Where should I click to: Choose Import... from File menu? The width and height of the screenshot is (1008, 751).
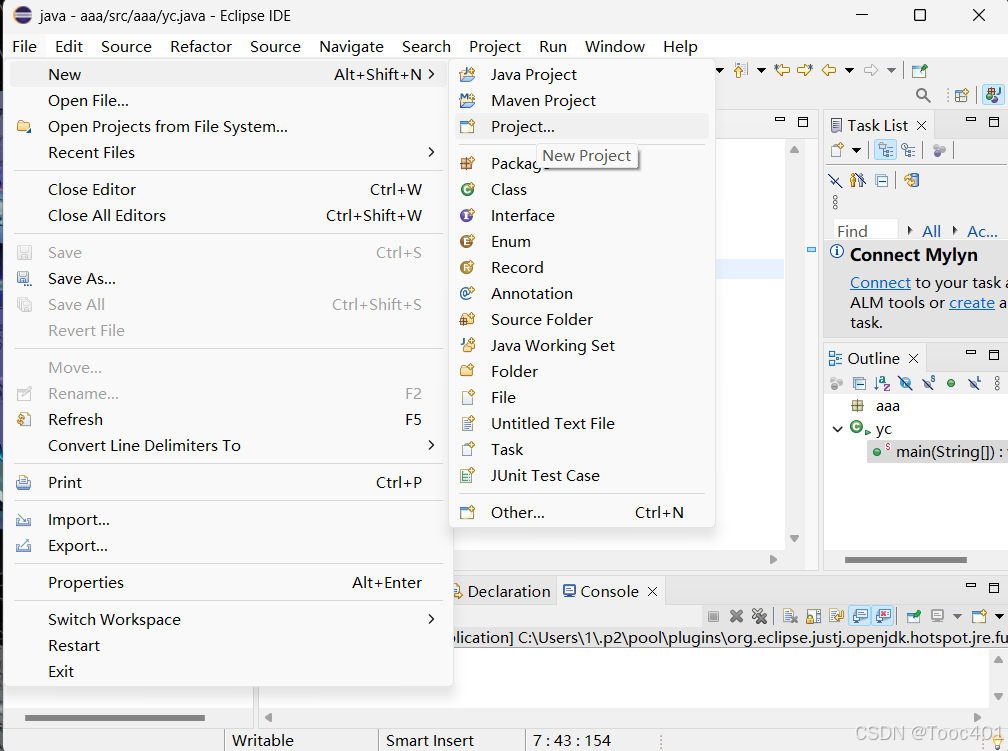[x=228, y=520]
